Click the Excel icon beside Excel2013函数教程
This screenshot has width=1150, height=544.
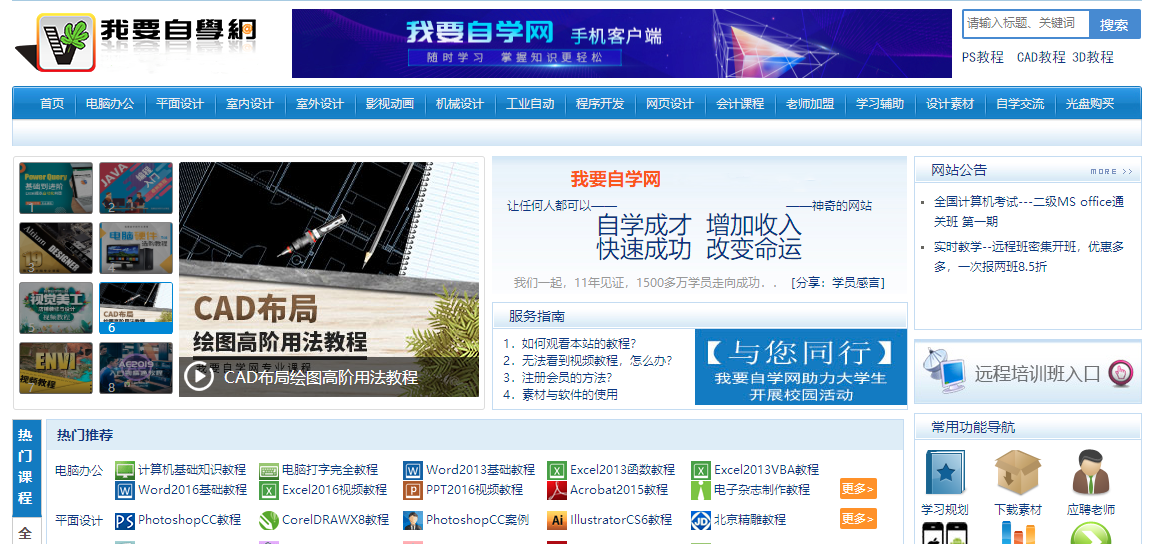click(558, 470)
